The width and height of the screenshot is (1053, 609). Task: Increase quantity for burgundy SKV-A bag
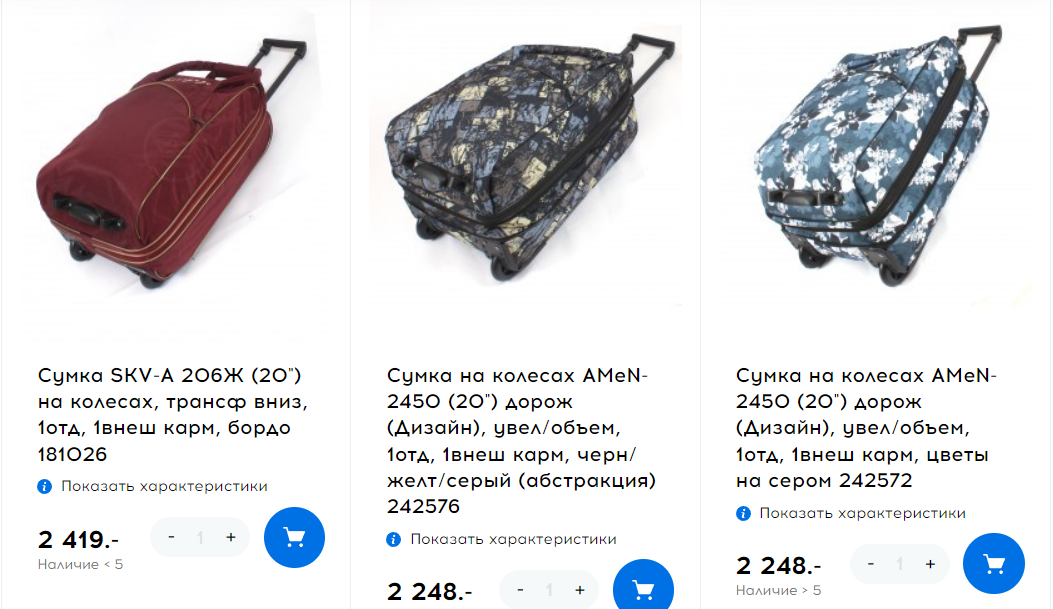pyautogui.click(x=230, y=537)
